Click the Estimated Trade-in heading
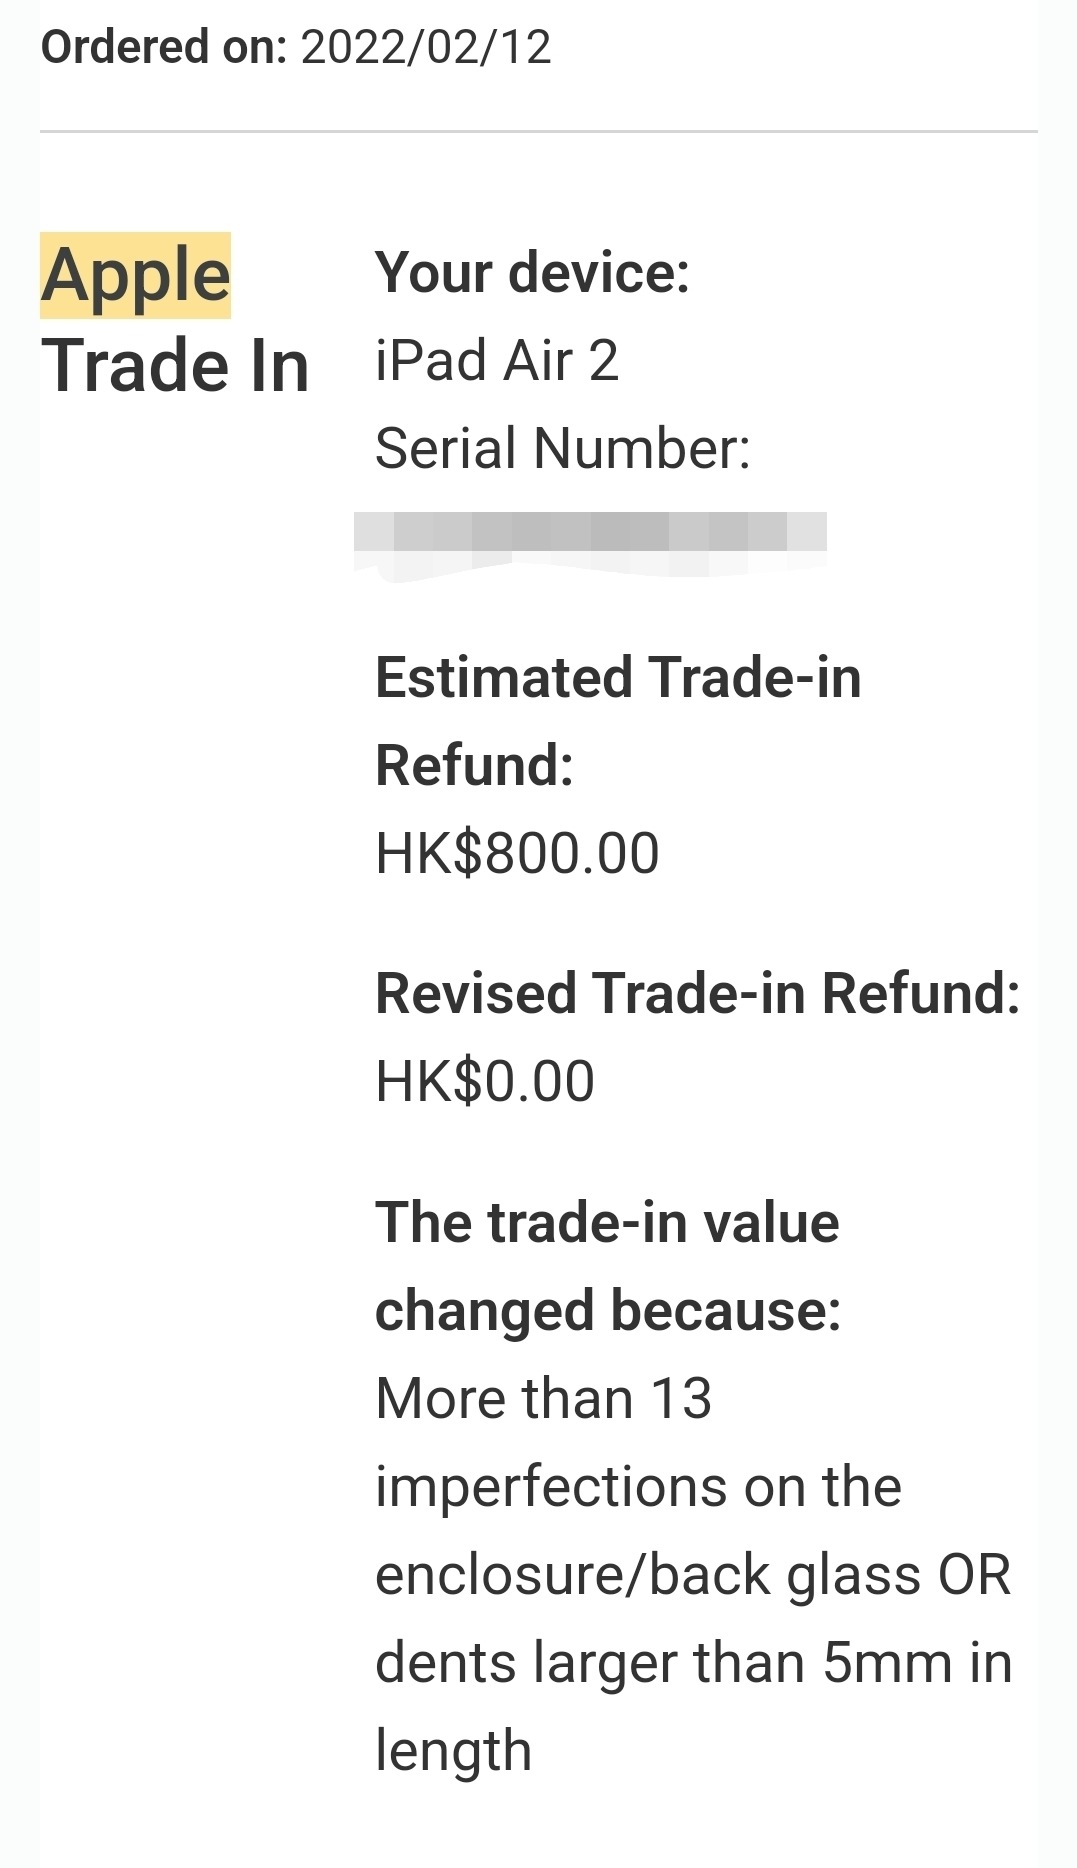 618,677
